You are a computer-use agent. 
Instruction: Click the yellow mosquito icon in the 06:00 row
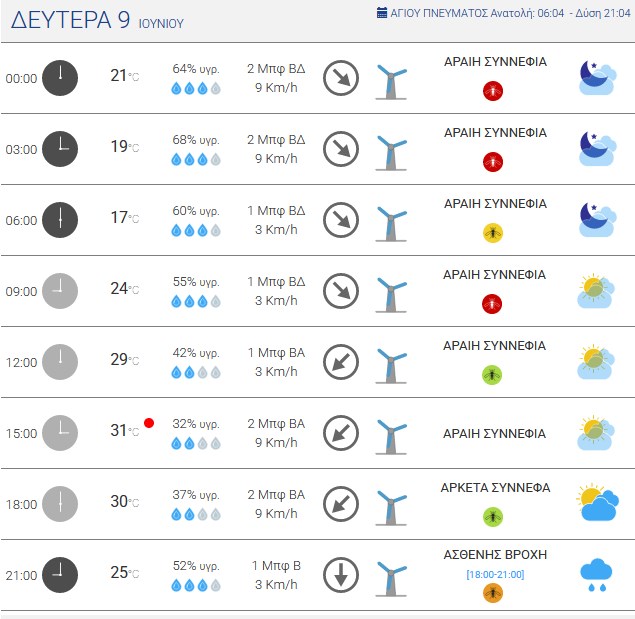pyautogui.click(x=493, y=233)
